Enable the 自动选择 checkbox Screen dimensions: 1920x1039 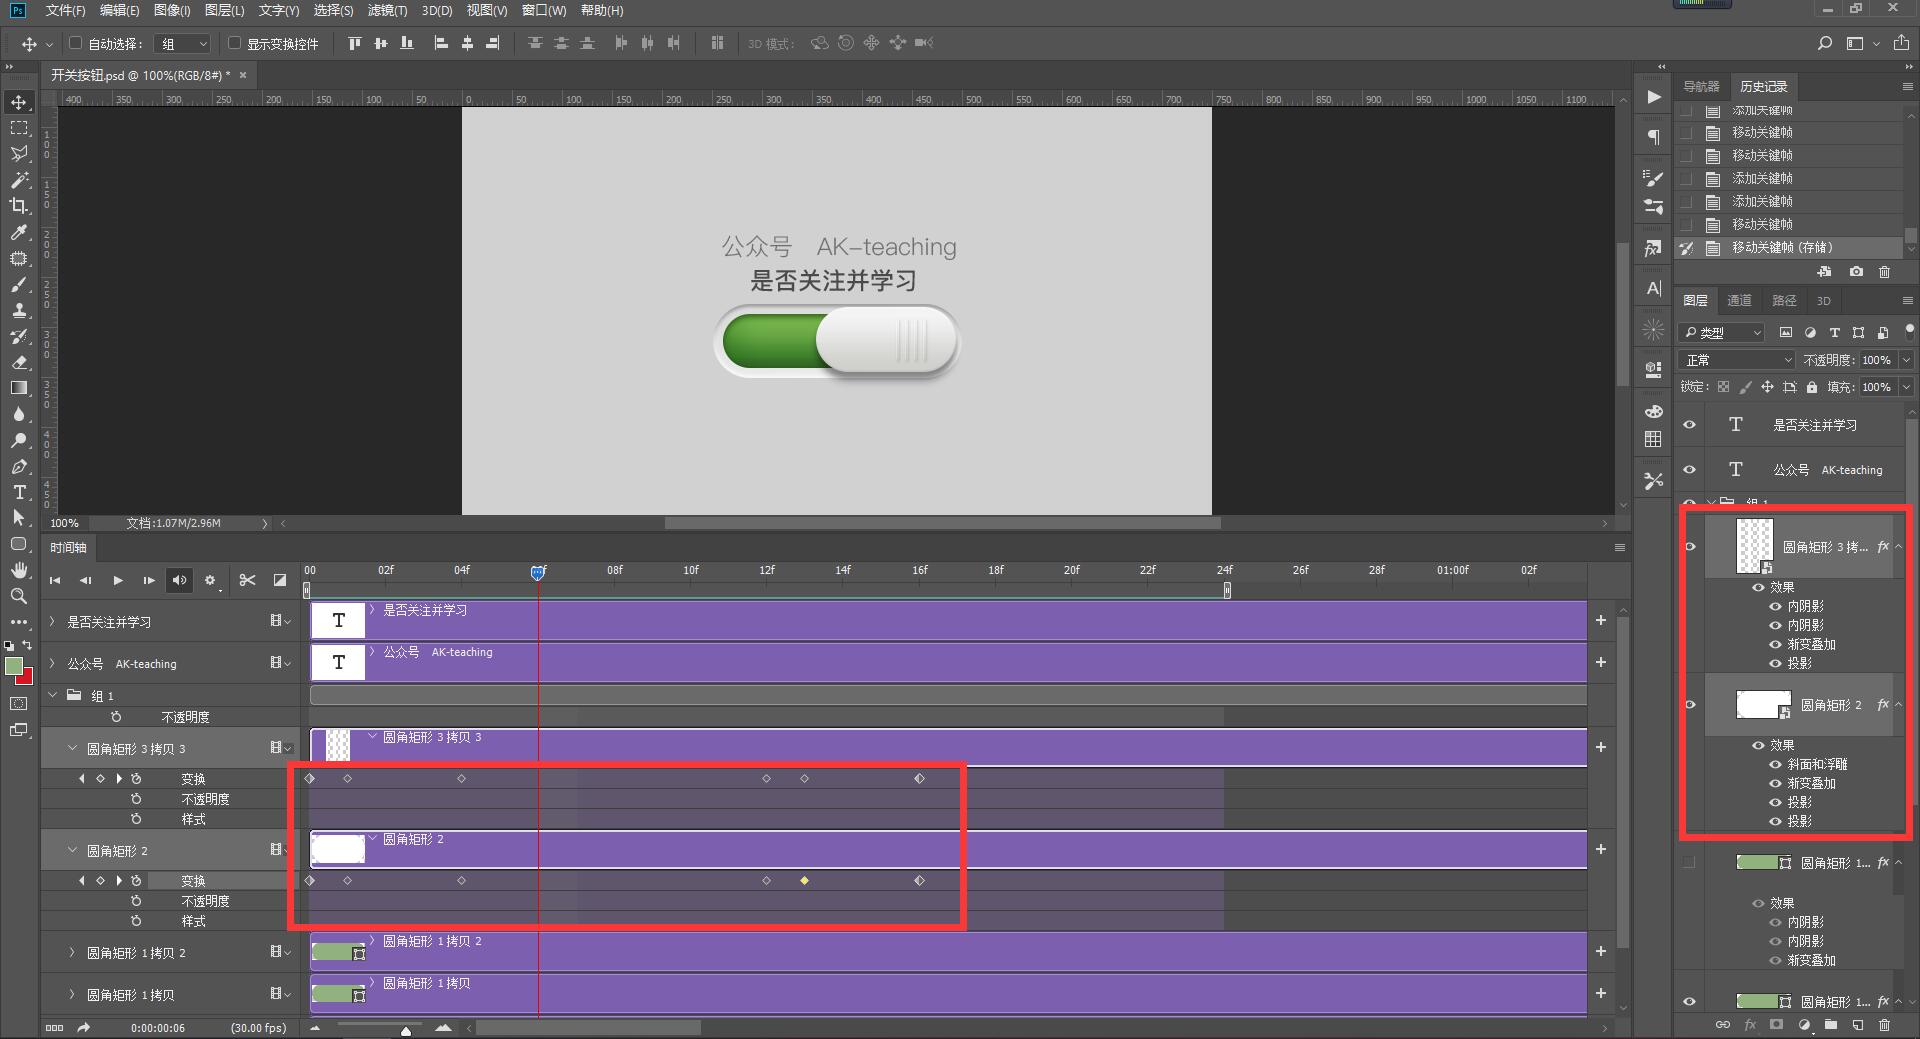pos(75,43)
